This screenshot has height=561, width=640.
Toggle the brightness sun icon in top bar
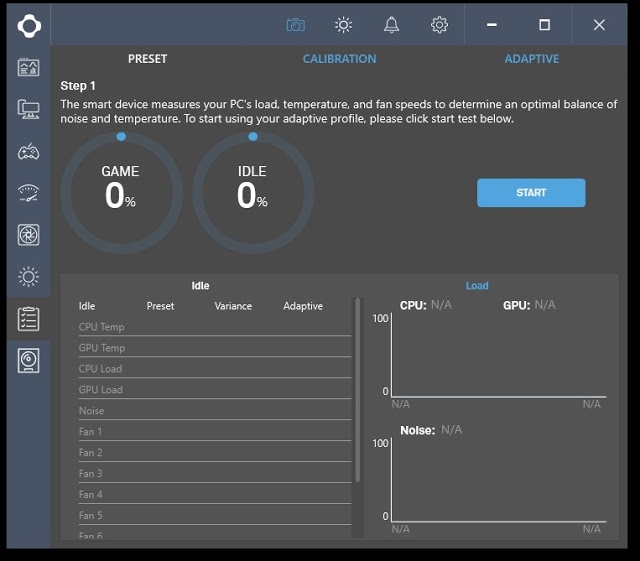343,25
